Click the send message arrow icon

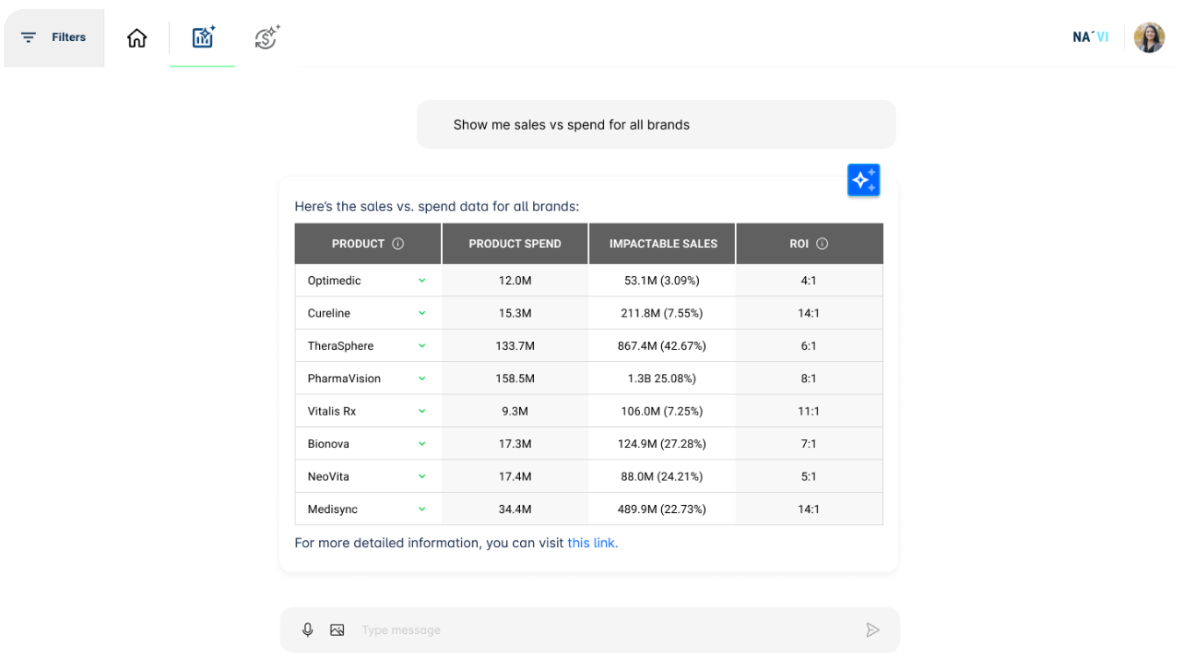point(872,630)
